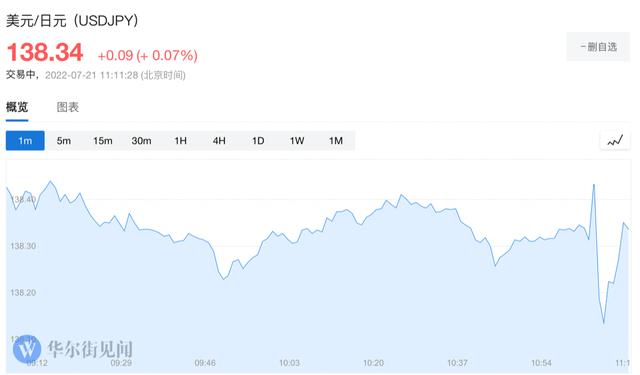Image resolution: width=640 pixels, height=375 pixels.
Task: Select the 30m timeframe
Action: coord(141,141)
